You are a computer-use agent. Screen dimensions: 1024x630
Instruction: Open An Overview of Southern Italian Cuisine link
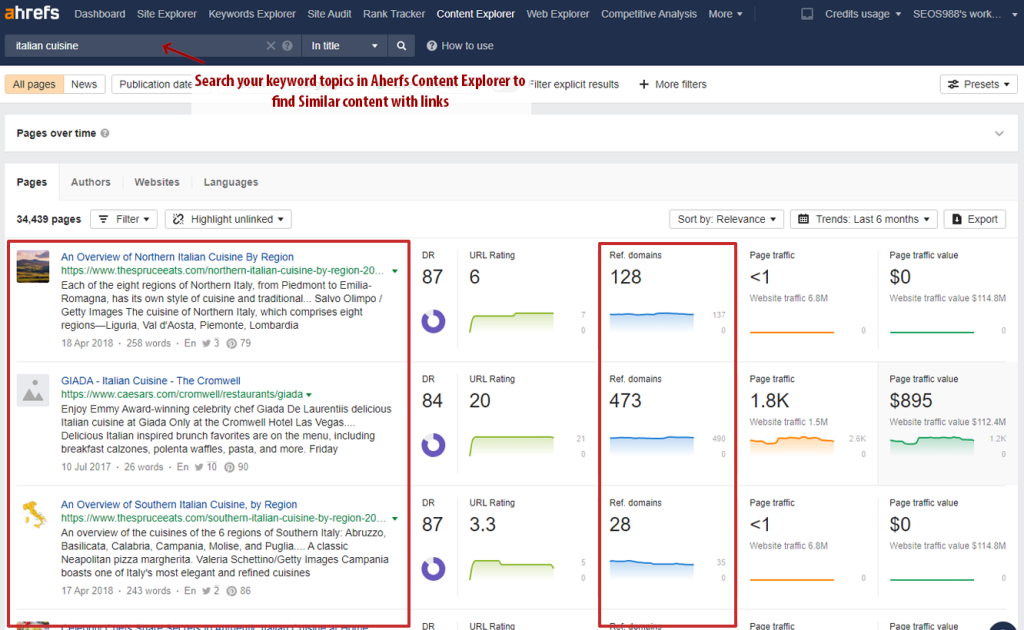pyautogui.click(x=179, y=505)
